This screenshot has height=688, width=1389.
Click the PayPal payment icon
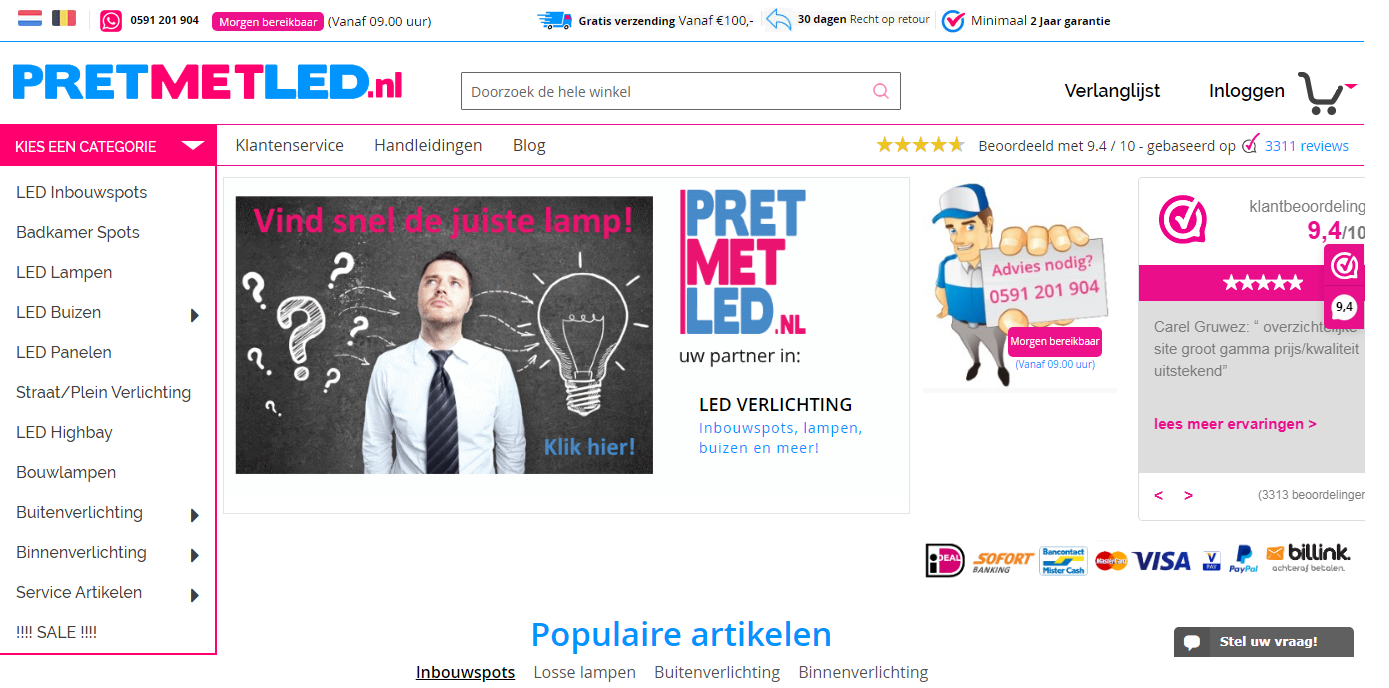(1244, 559)
